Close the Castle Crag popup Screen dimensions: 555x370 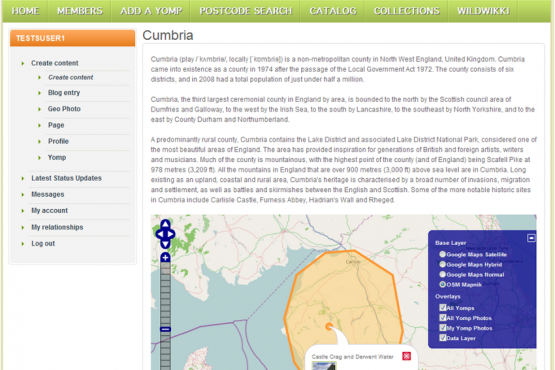coord(406,356)
